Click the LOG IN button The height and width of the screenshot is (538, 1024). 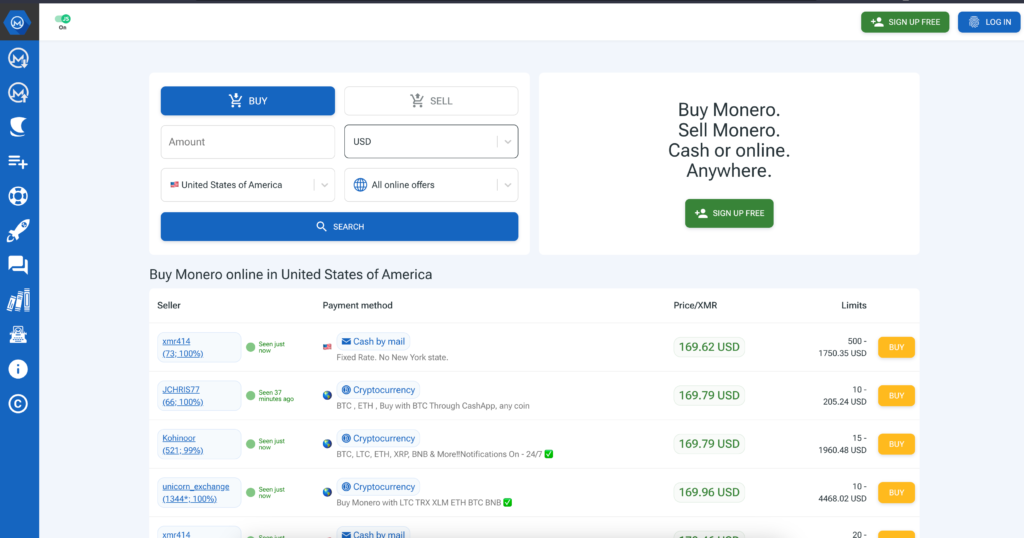click(989, 22)
